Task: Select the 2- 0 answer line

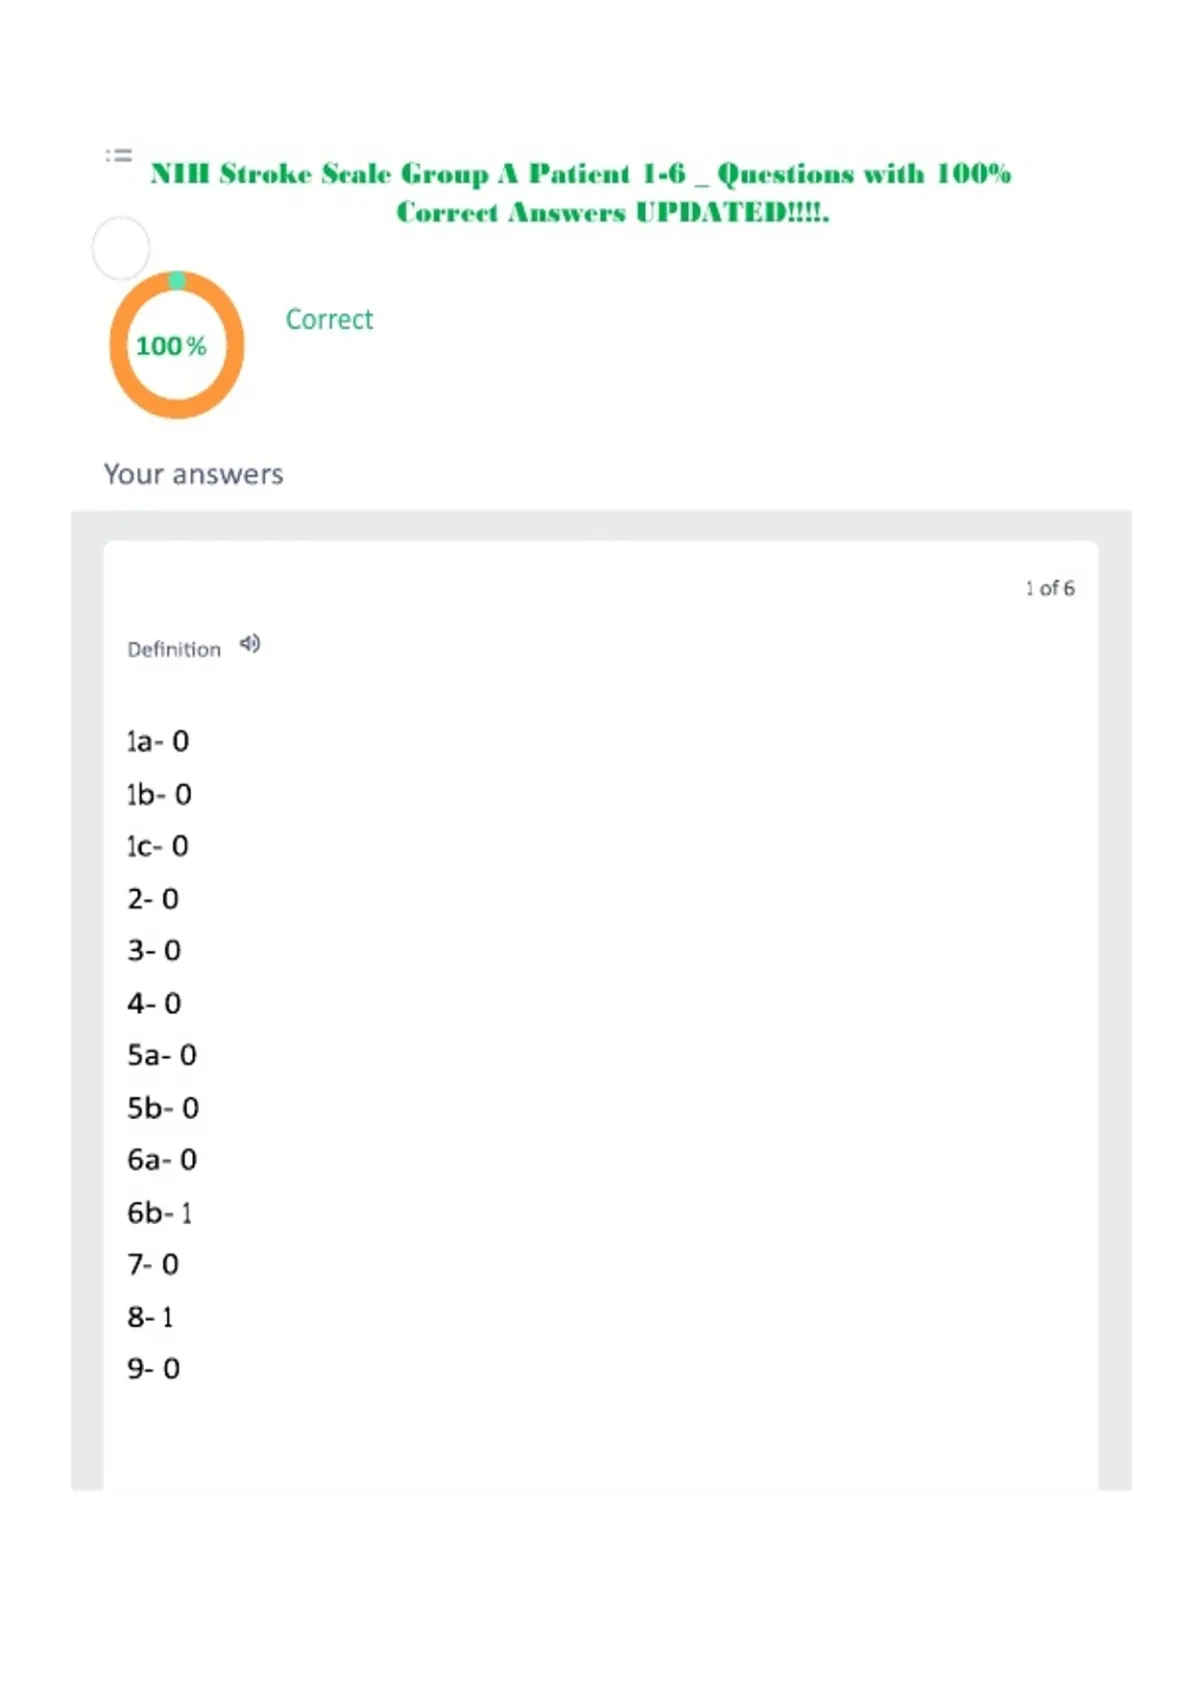Action: 153,899
